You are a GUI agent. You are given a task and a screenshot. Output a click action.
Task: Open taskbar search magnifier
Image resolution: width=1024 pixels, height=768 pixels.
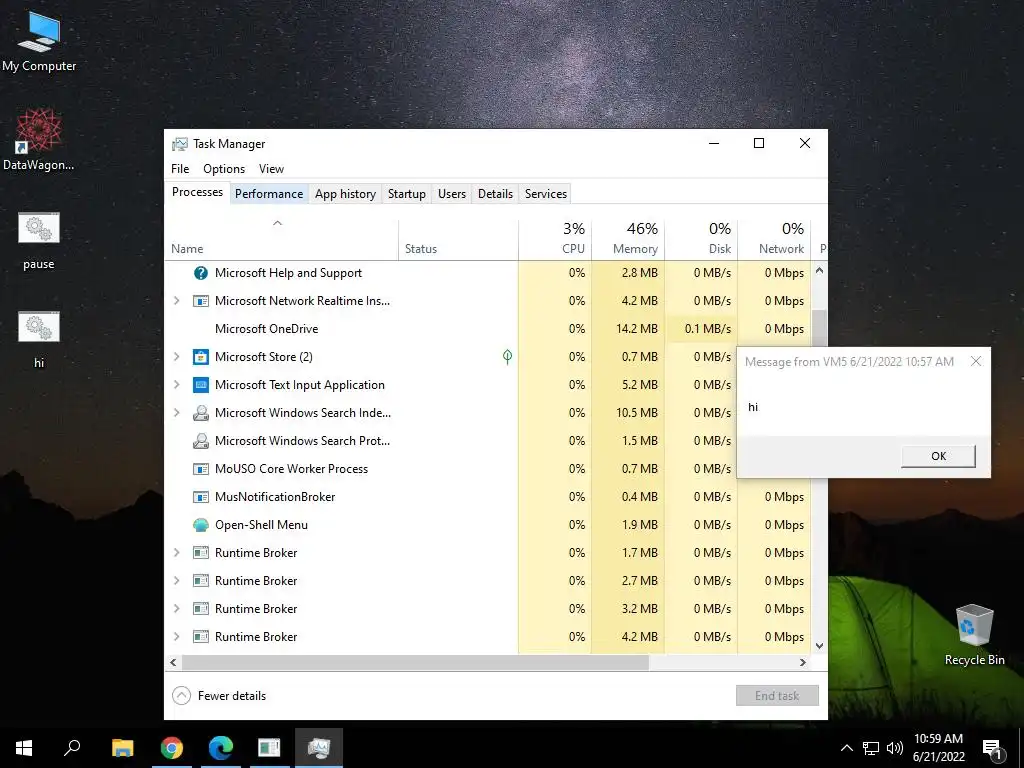[72, 748]
